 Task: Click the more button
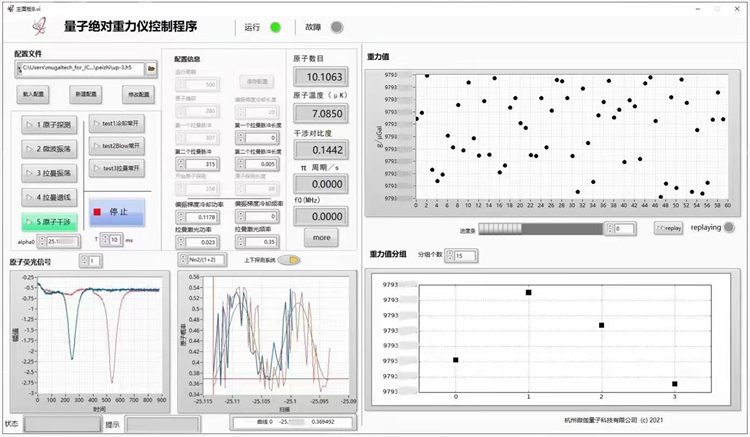coord(321,238)
